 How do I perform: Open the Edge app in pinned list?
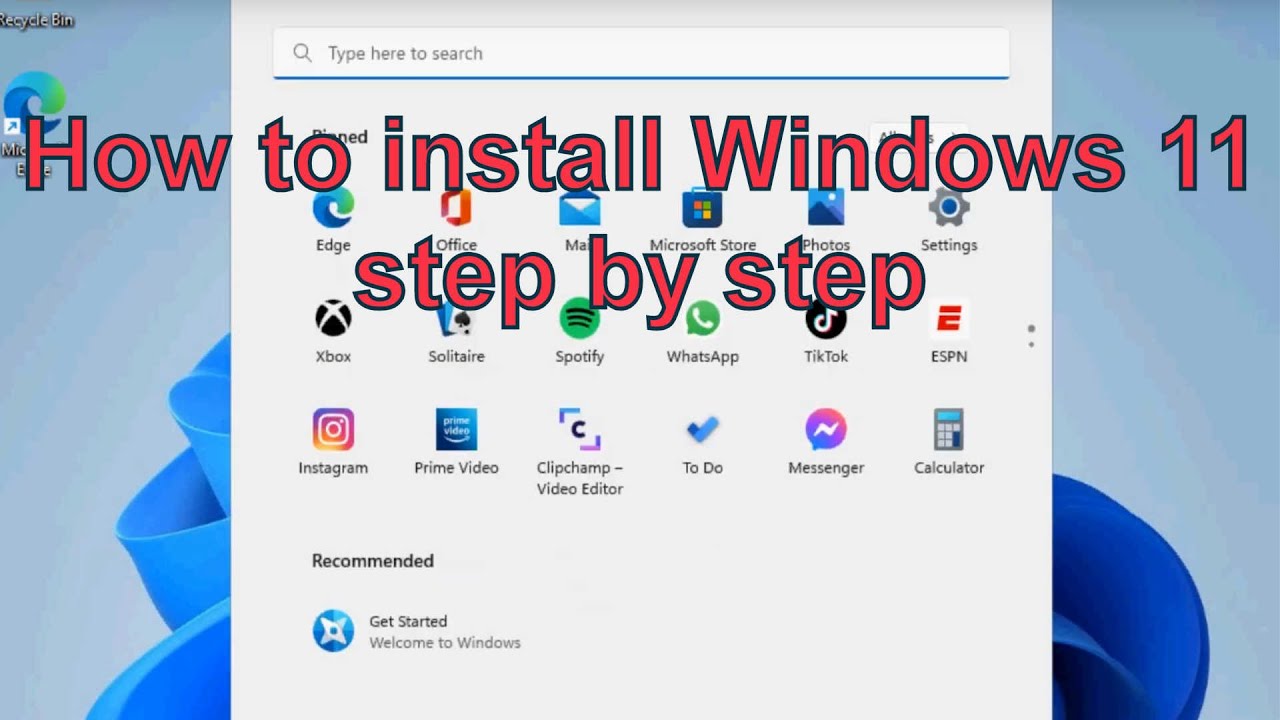click(x=333, y=220)
